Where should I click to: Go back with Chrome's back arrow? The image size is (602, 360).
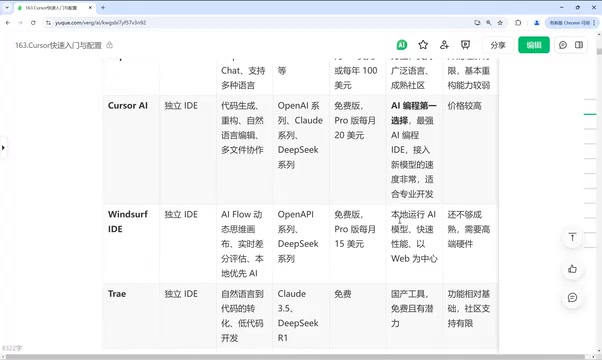8,23
